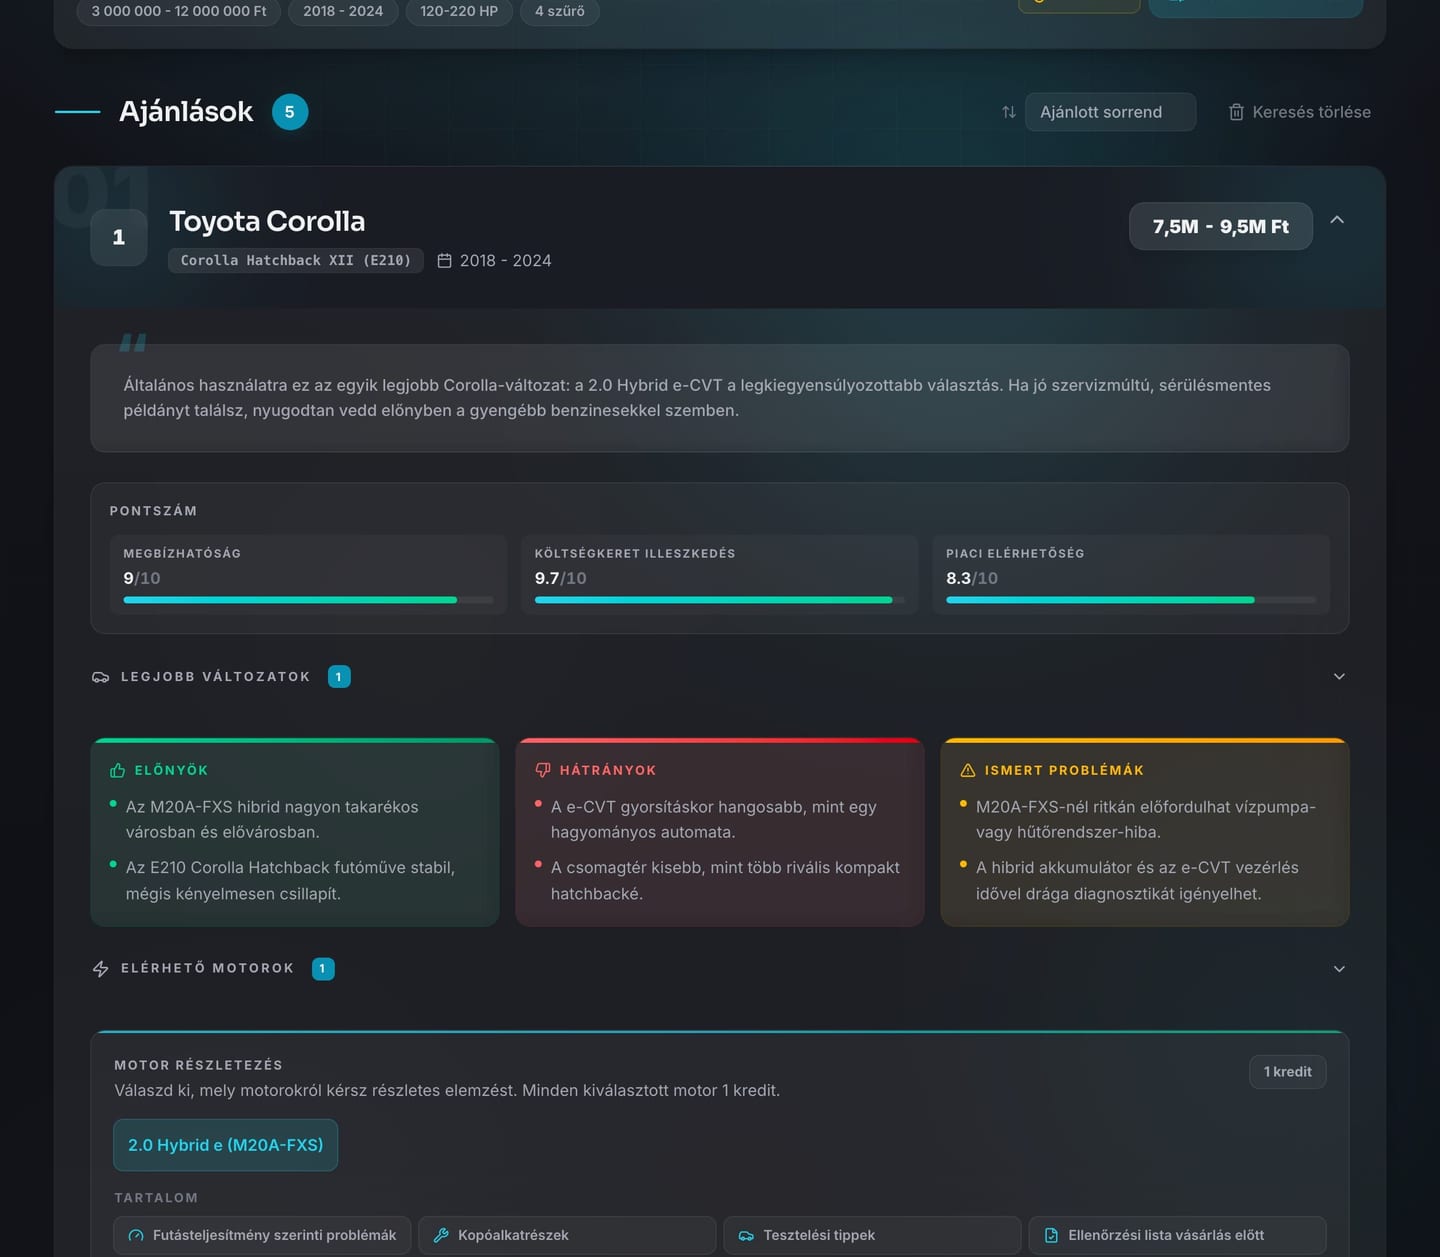
Task: Click the text about hibrid akkumulátor diagnosztika
Action: coord(1137,880)
